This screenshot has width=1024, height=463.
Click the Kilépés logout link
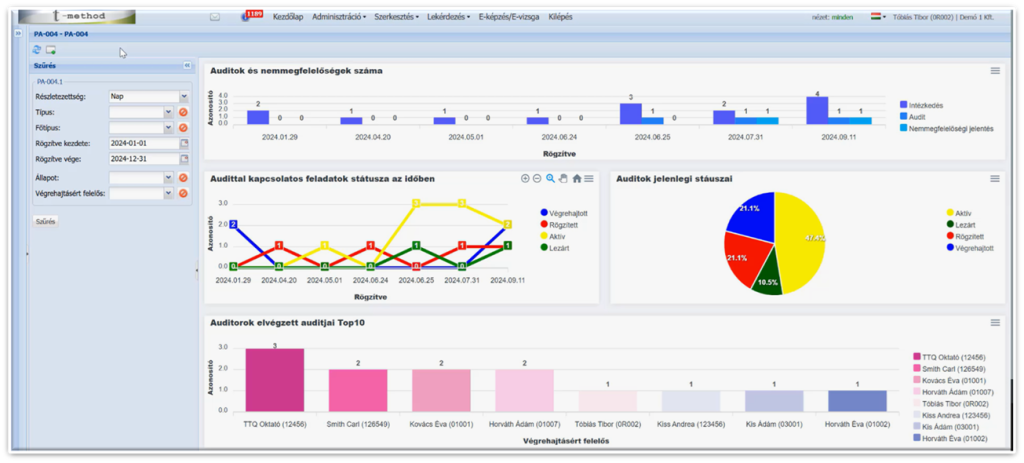tap(560, 17)
